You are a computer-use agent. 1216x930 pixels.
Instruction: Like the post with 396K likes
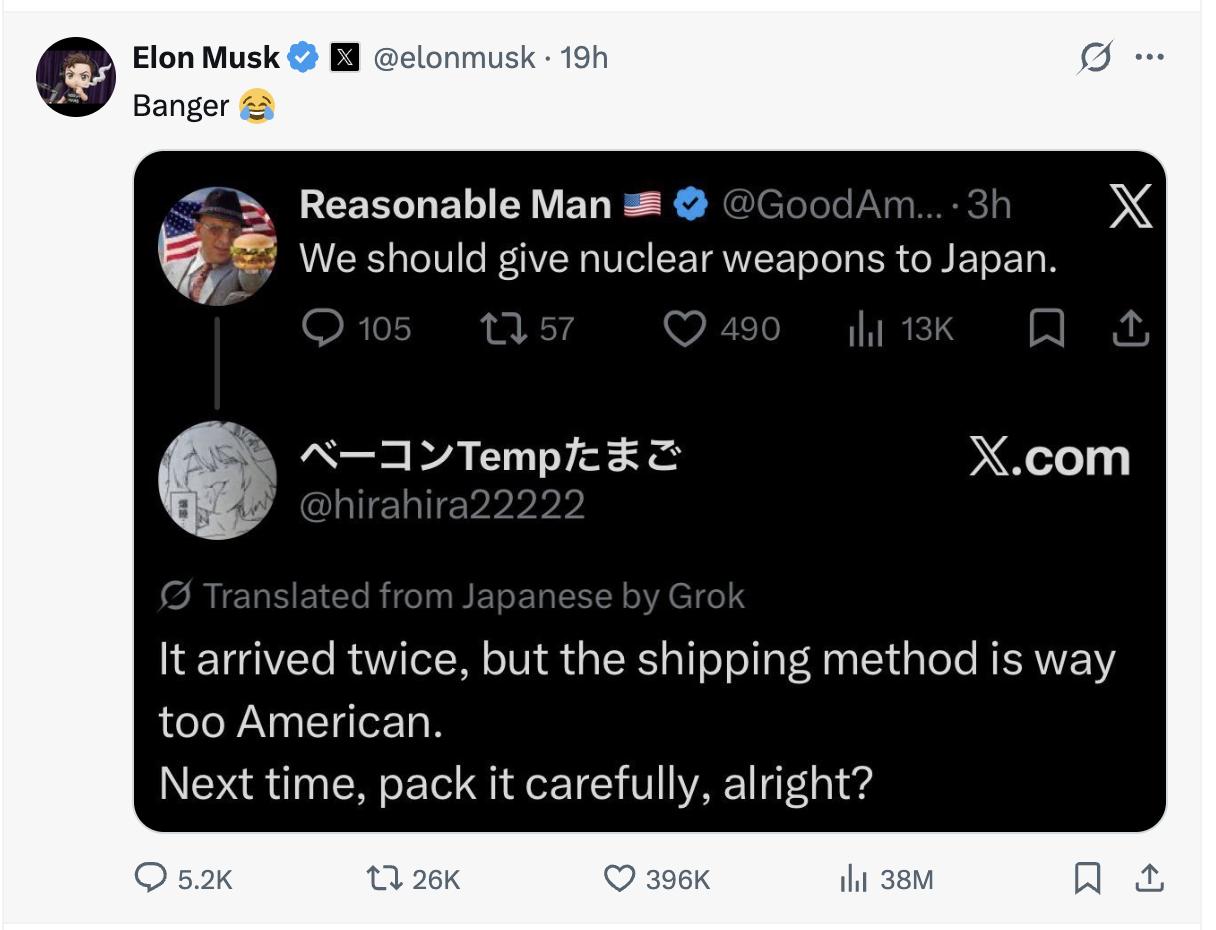pyautogui.click(x=620, y=879)
